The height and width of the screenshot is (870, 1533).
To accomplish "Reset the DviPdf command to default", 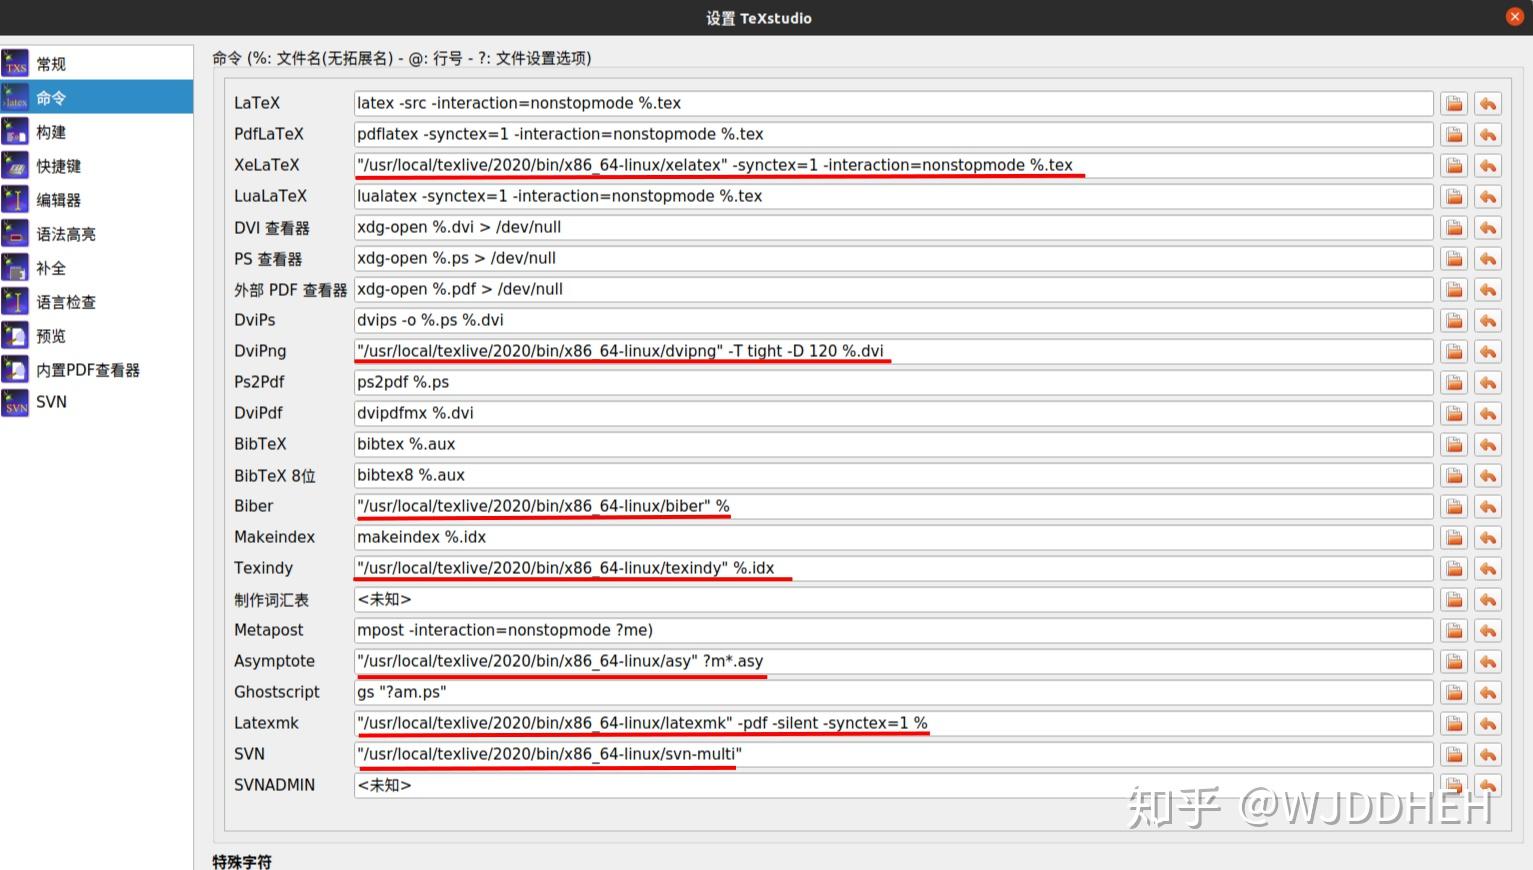I will point(1488,414).
